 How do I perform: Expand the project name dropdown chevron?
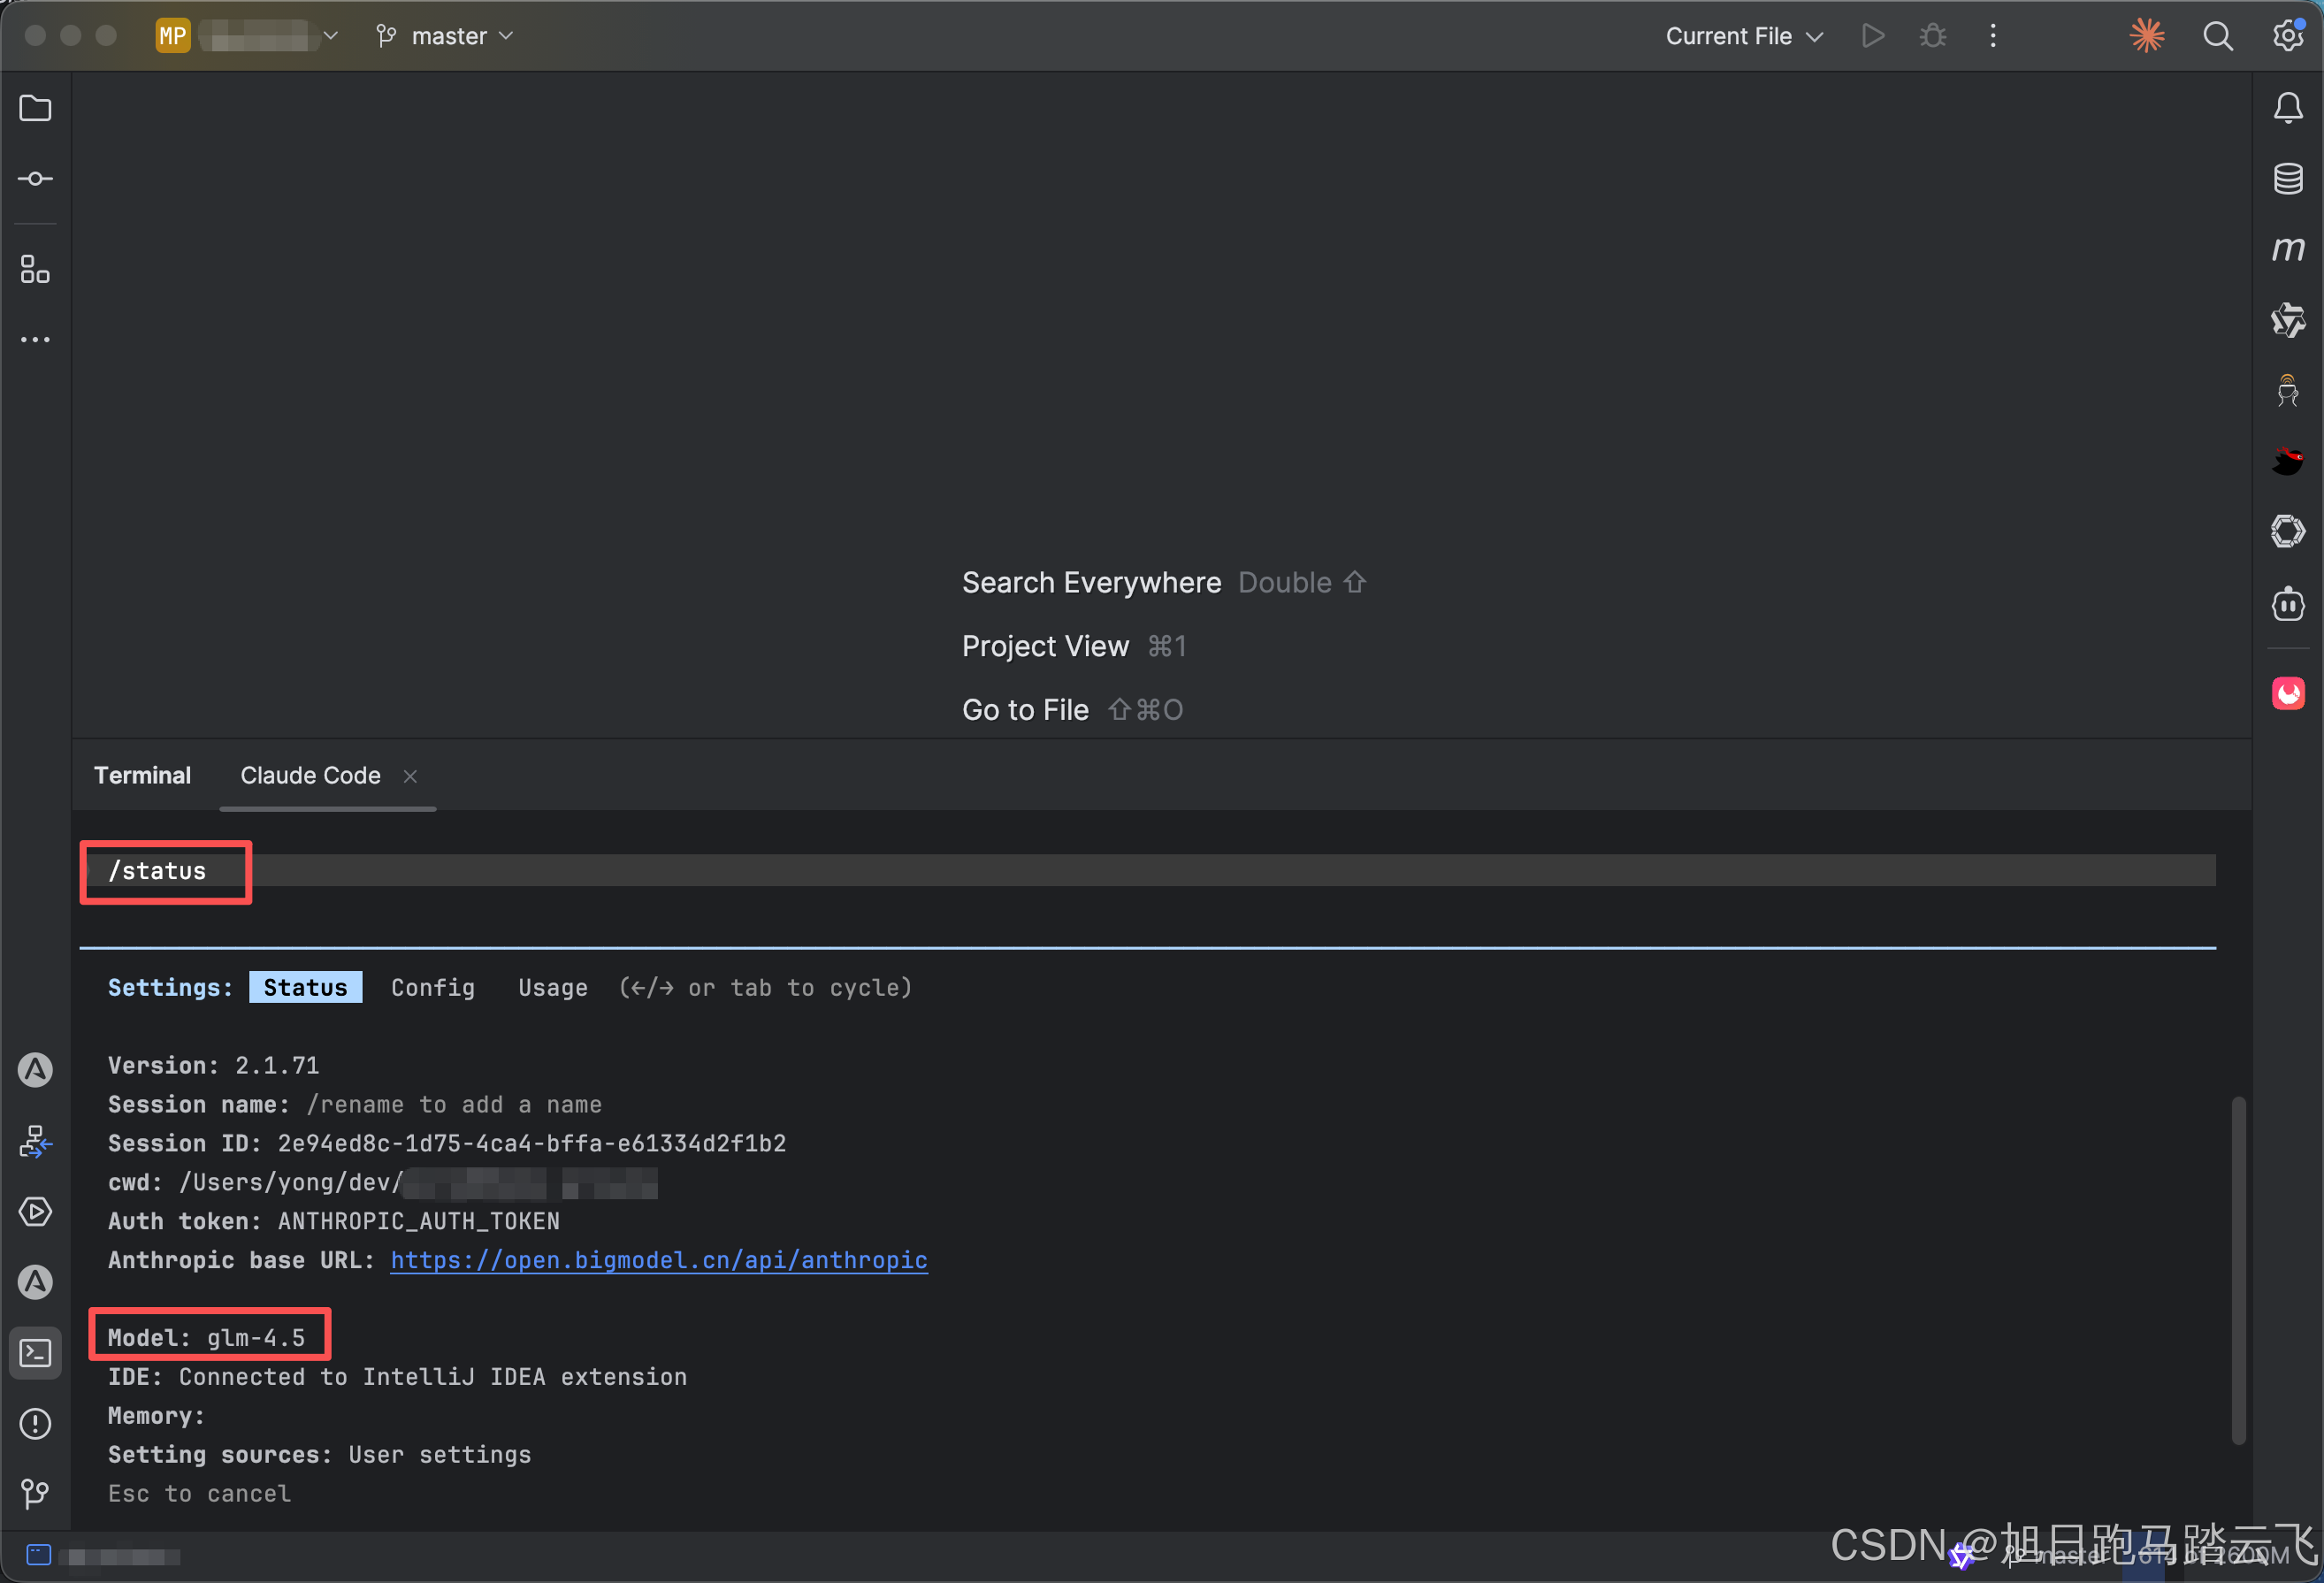[331, 36]
